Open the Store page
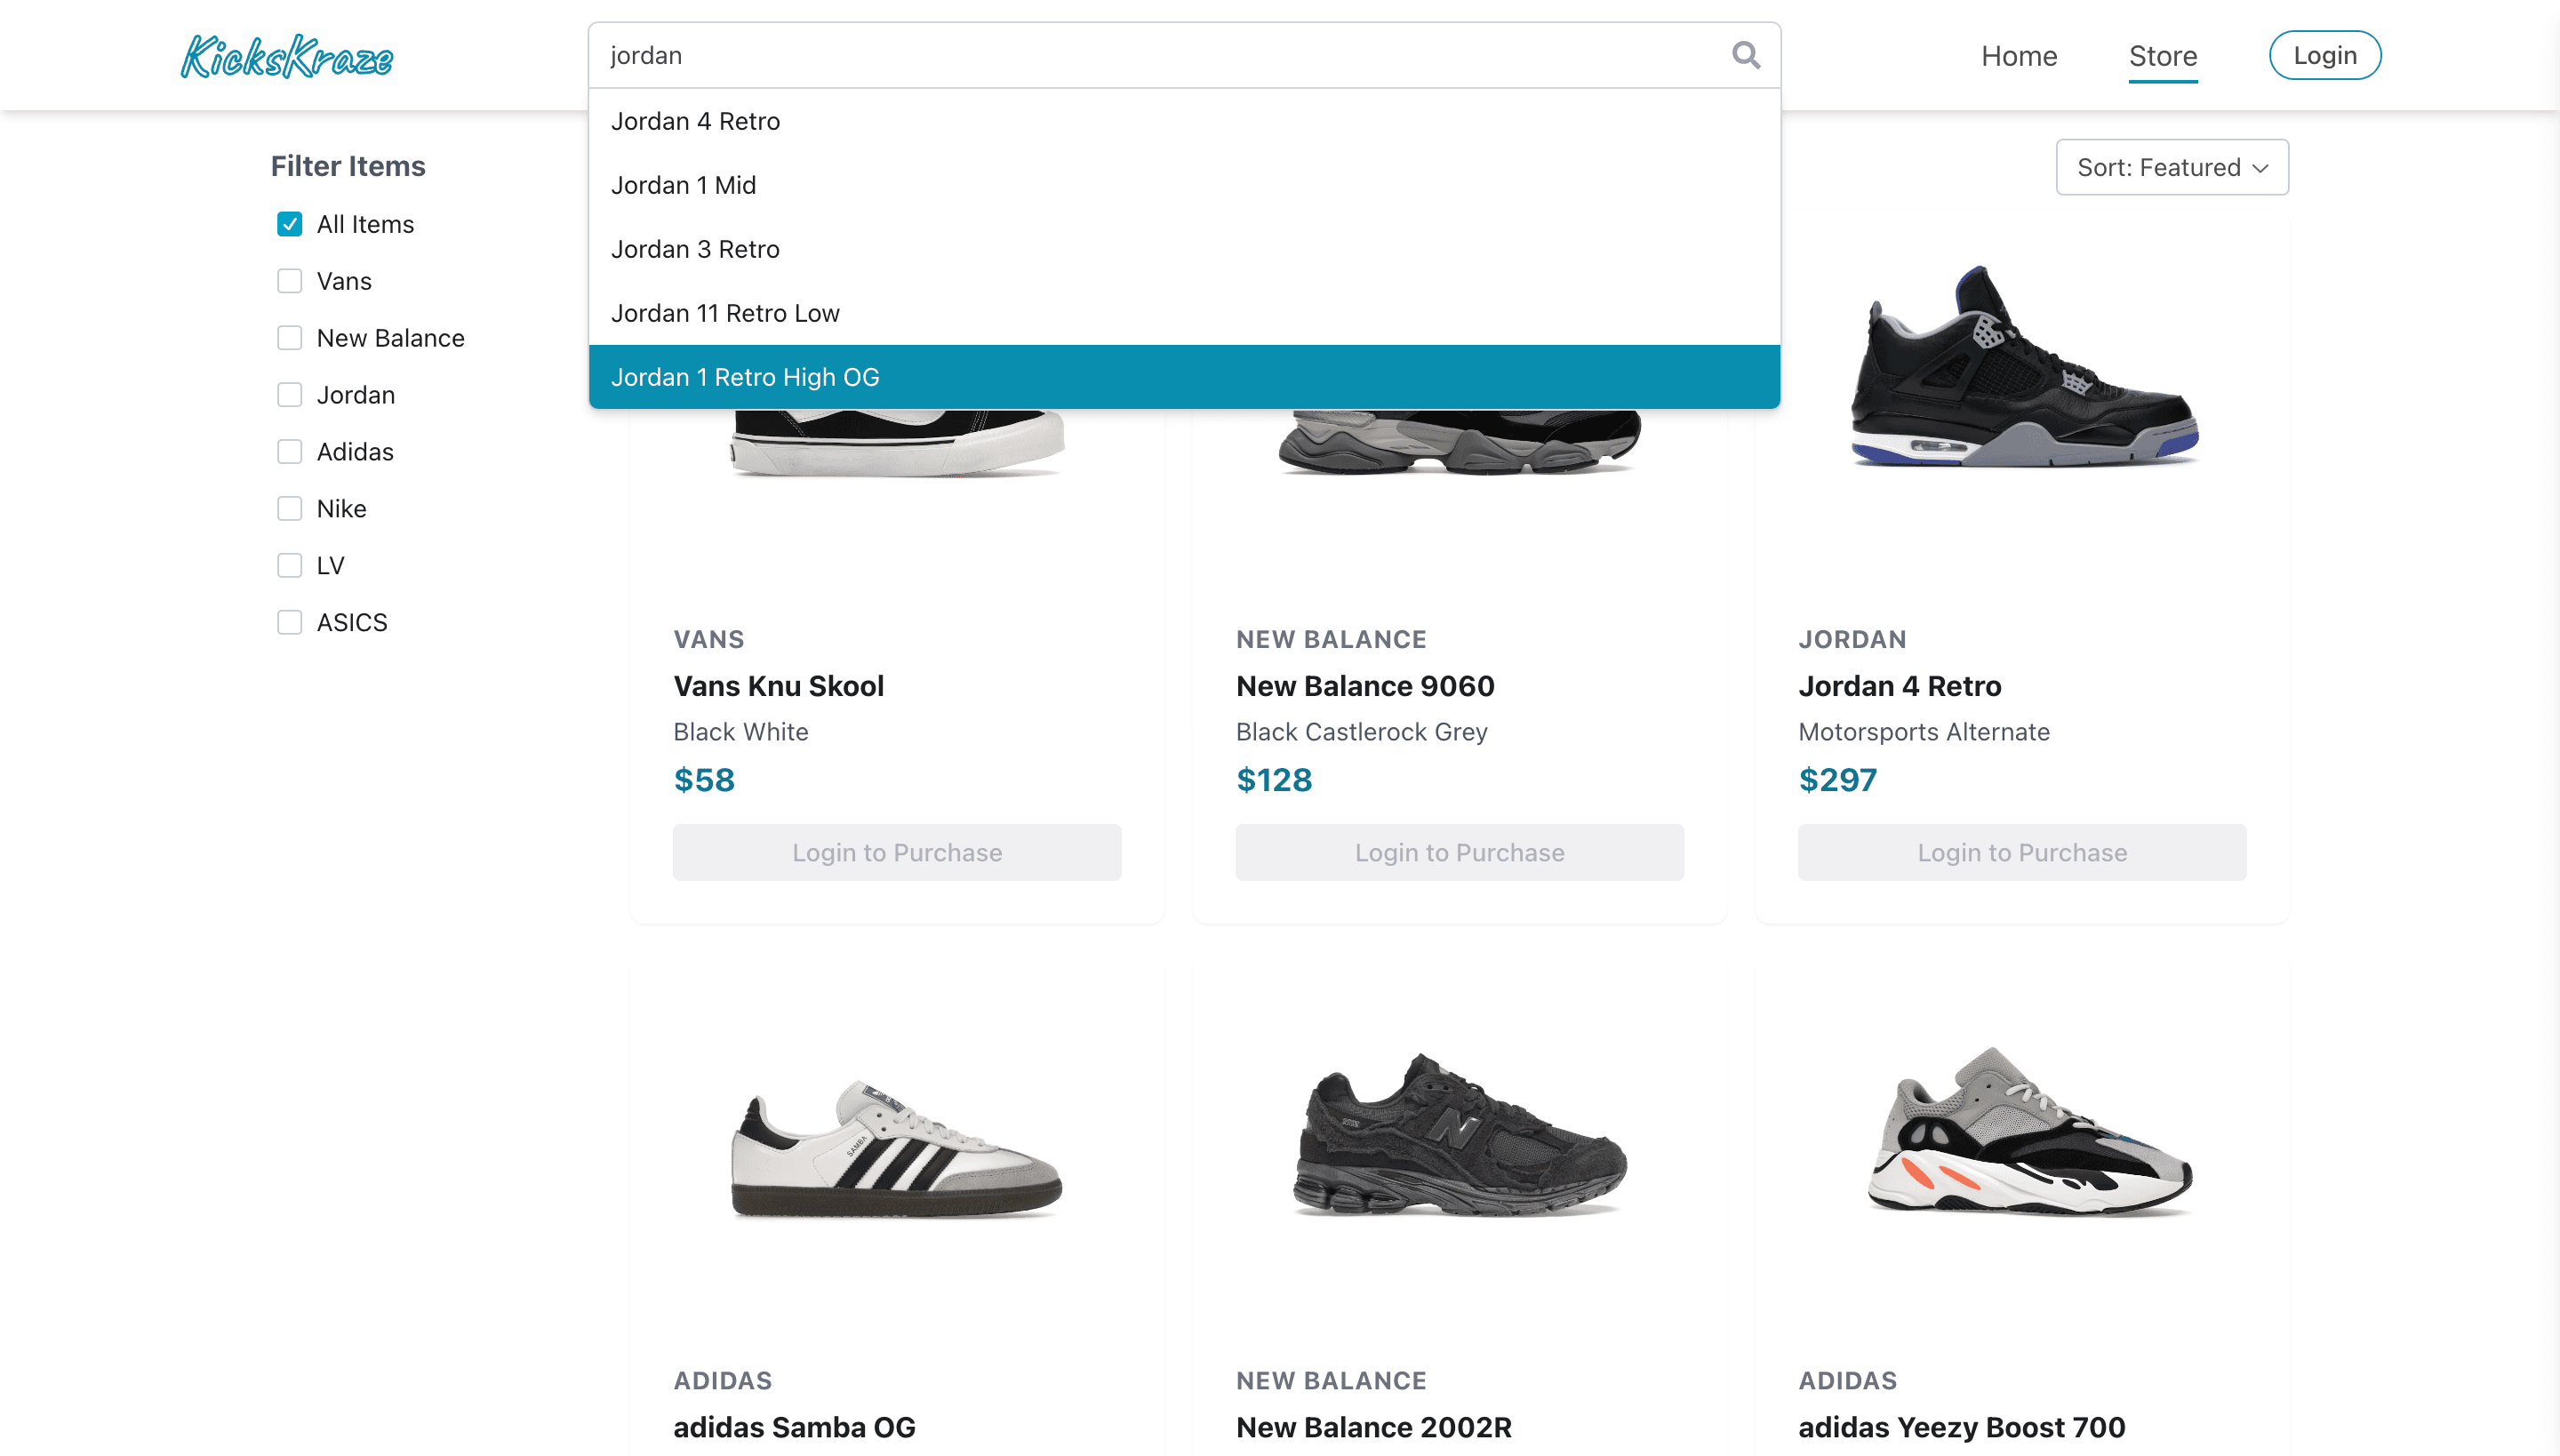Viewport: 2560px width, 1456px height. pyautogui.click(x=2163, y=55)
